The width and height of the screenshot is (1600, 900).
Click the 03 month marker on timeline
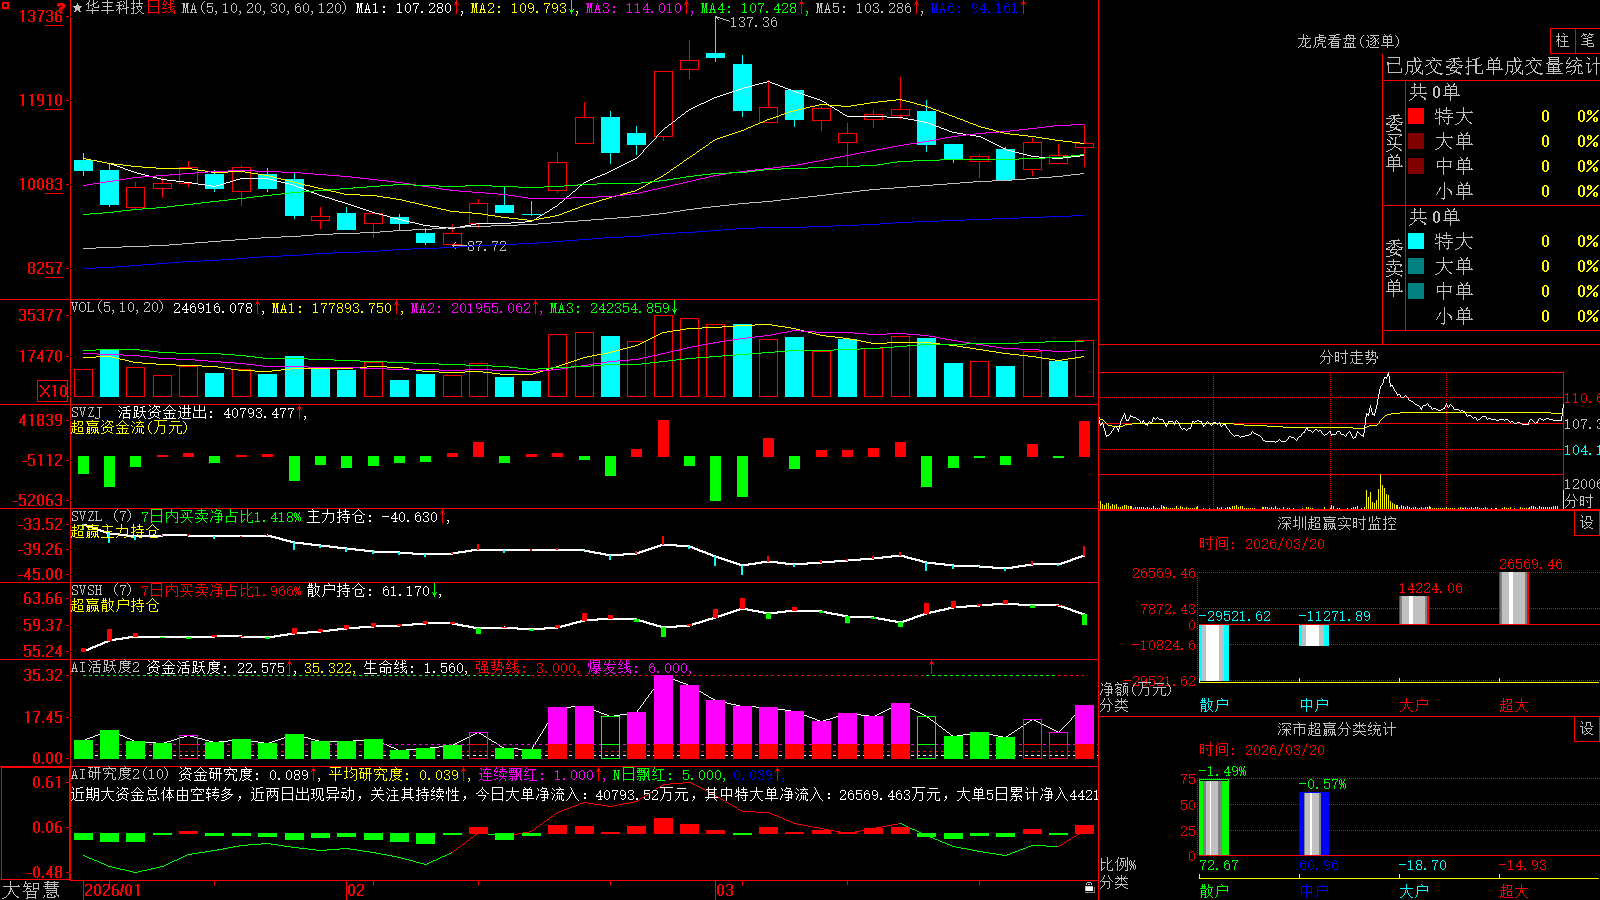click(x=725, y=890)
